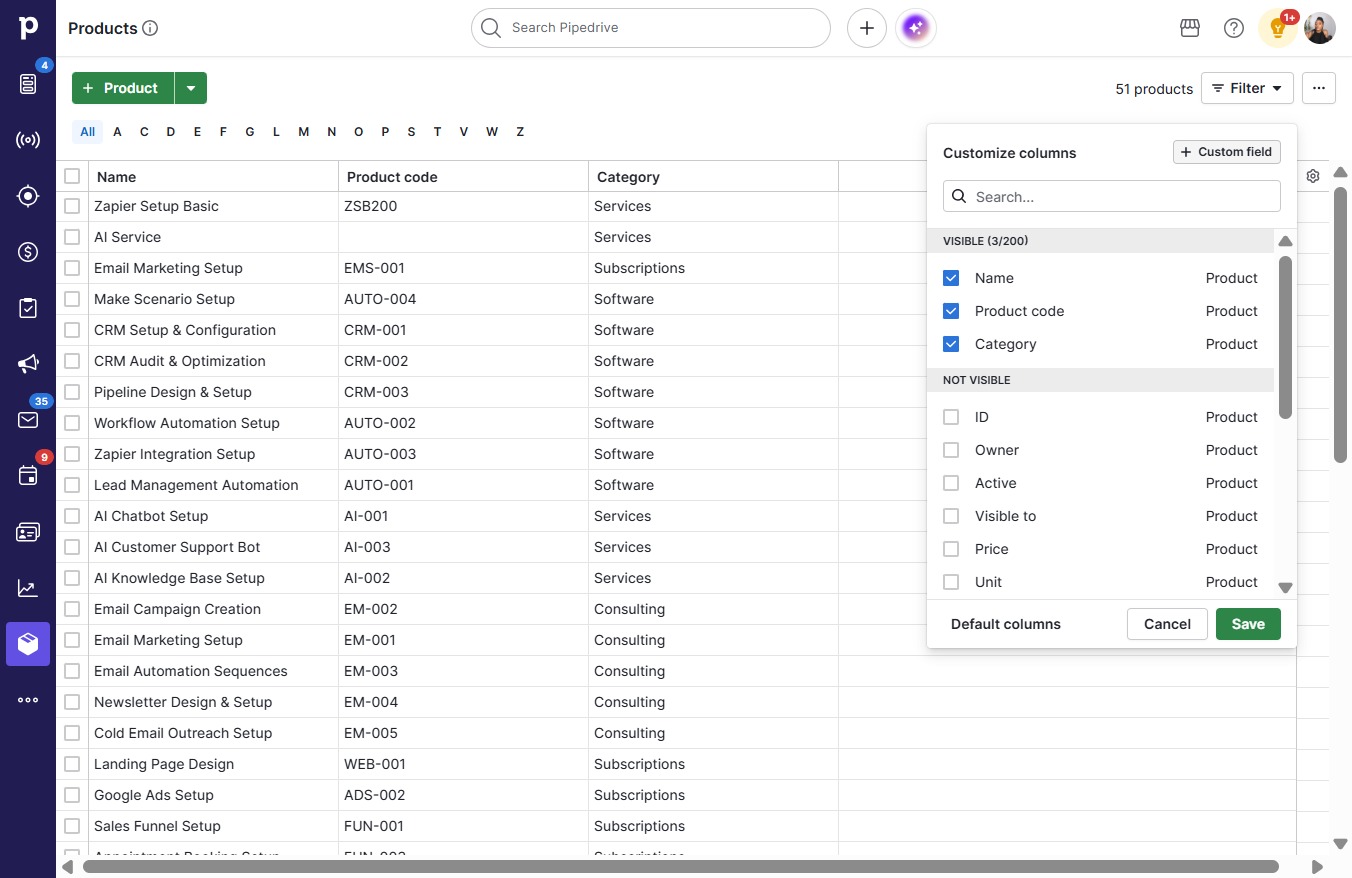Click Custom field button
Screen dimensions: 1352x878
click(1227, 152)
